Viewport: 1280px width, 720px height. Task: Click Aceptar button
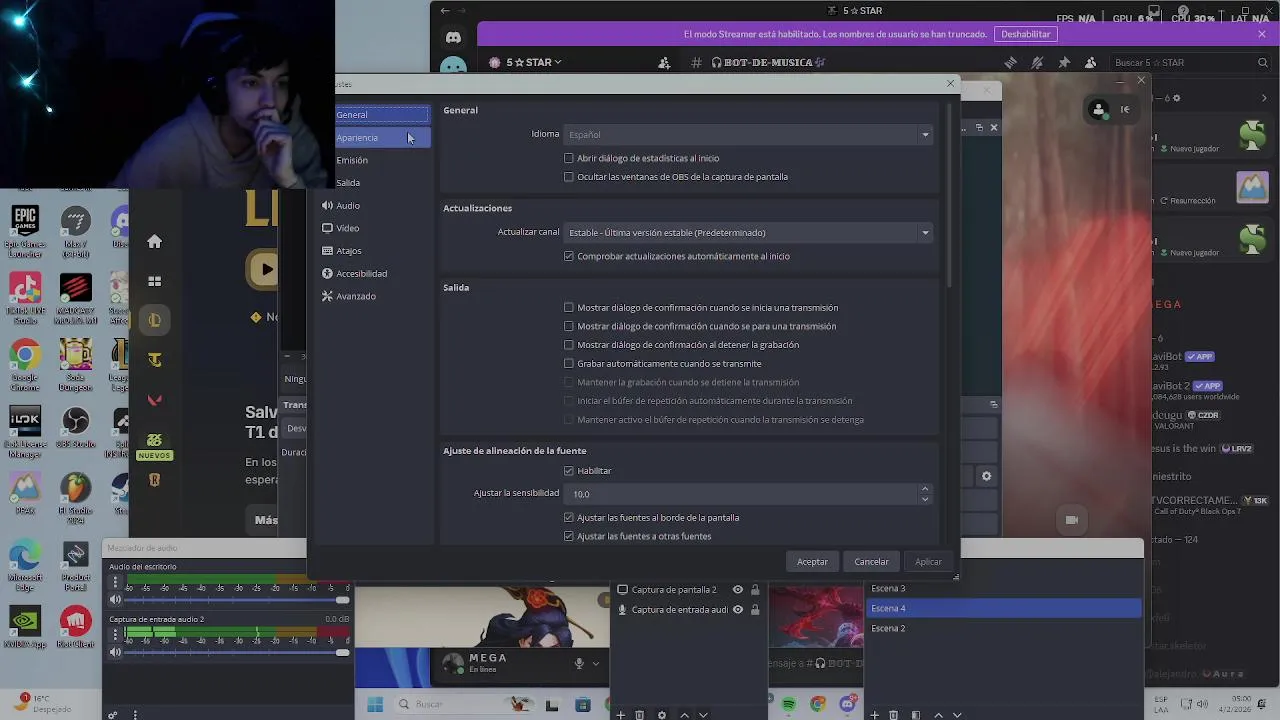click(x=812, y=562)
